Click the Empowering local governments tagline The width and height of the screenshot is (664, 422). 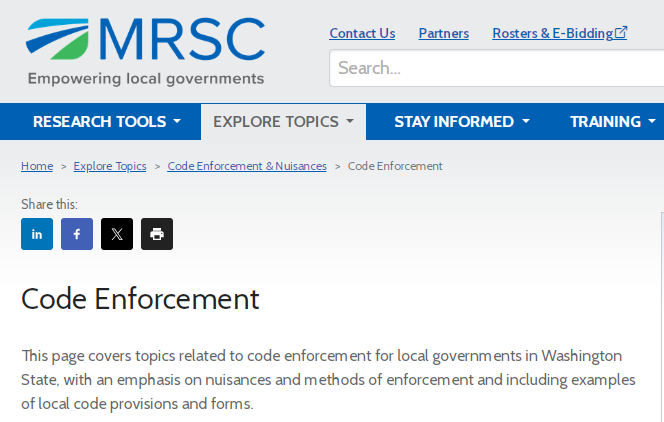146,79
